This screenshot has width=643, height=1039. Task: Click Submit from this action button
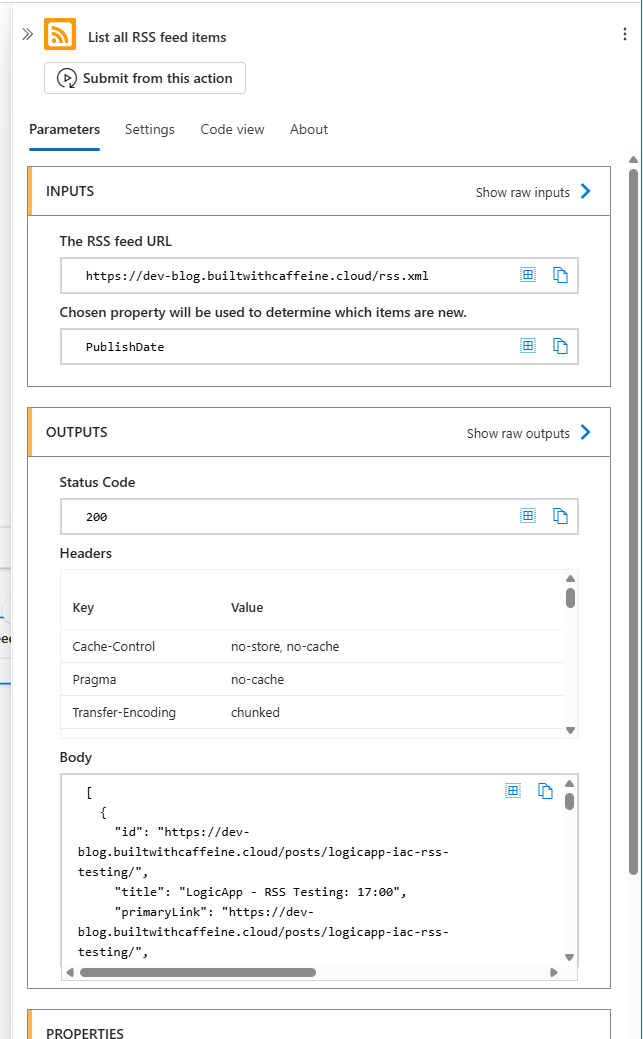tap(145, 78)
